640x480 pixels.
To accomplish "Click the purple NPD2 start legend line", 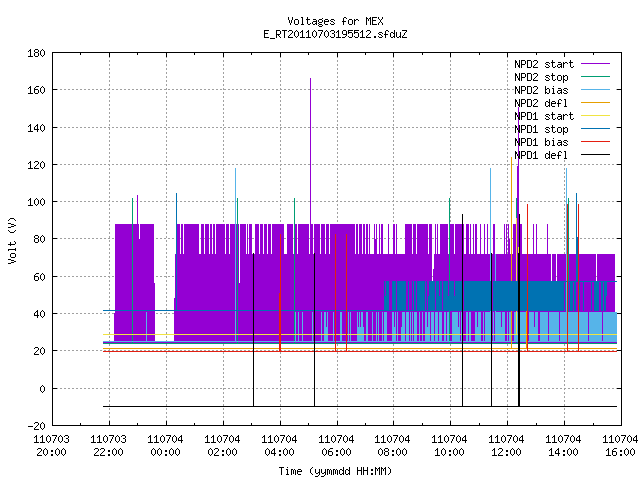I will (x=596, y=64).
